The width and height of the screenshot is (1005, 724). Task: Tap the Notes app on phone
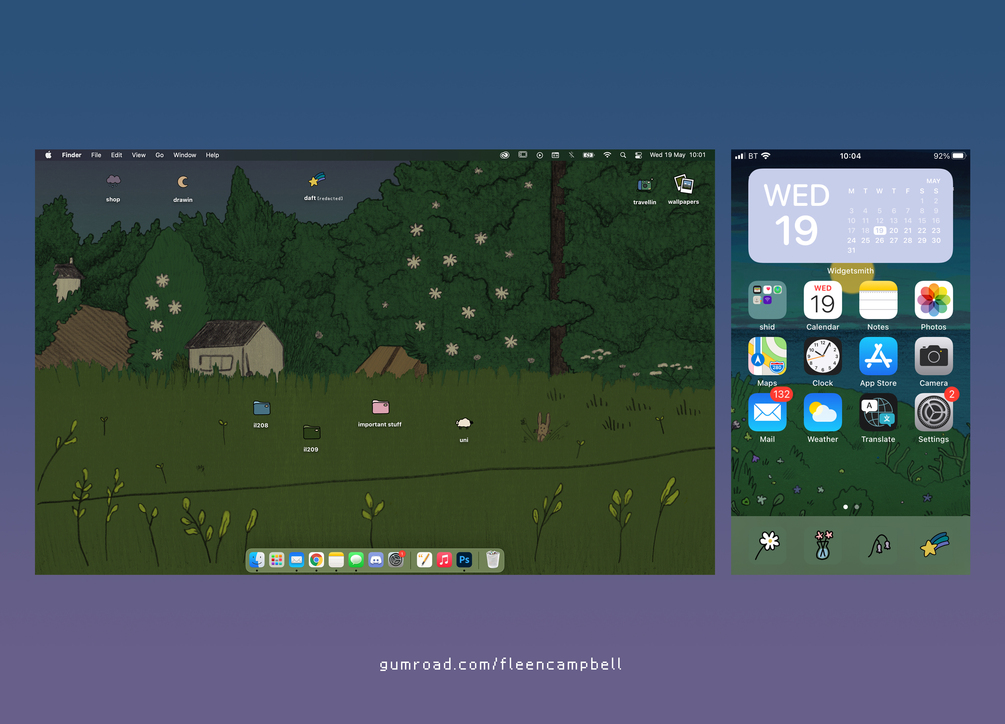[x=878, y=300]
